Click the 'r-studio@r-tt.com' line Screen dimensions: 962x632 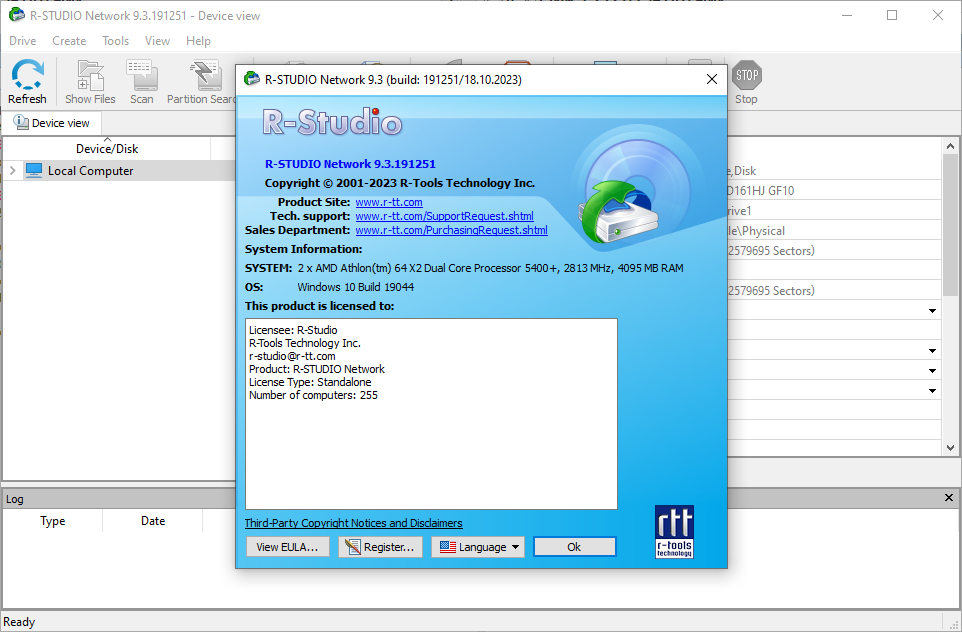tap(292, 356)
